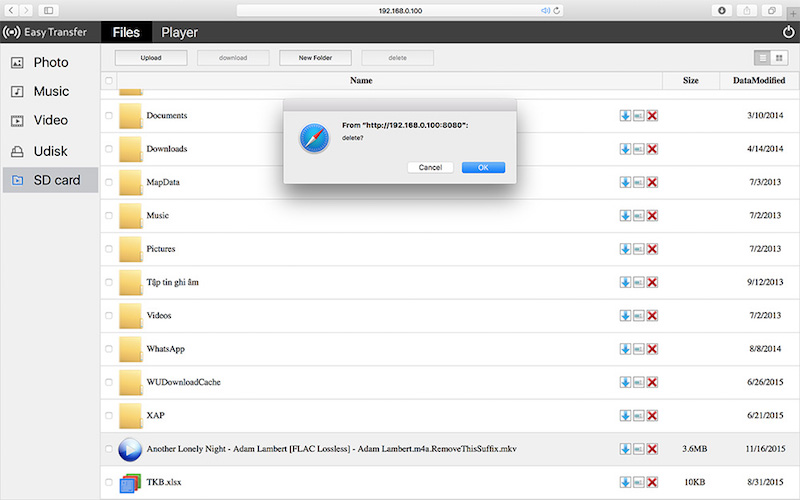800x500 pixels.
Task: Check the Pictures folder checkbox
Action: [x=109, y=249]
